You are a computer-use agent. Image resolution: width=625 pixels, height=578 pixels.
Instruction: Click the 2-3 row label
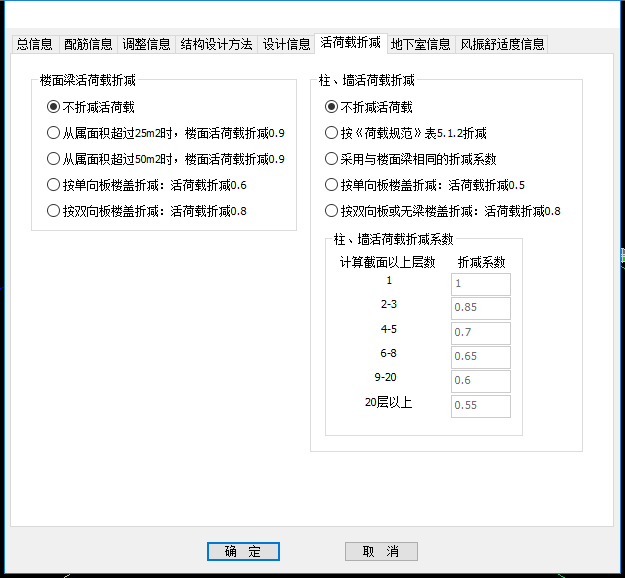(x=389, y=304)
